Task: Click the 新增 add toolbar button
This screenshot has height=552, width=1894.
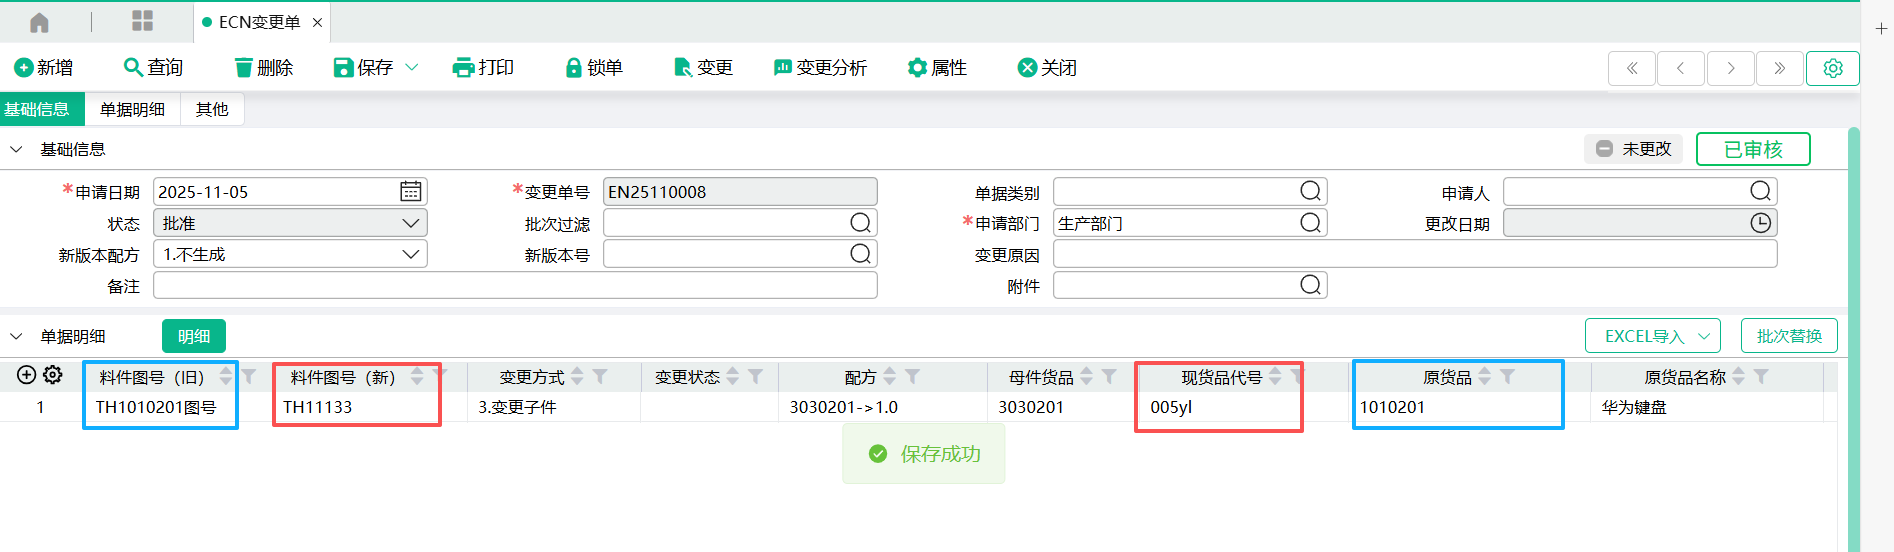Action: [x=43, y=67]
